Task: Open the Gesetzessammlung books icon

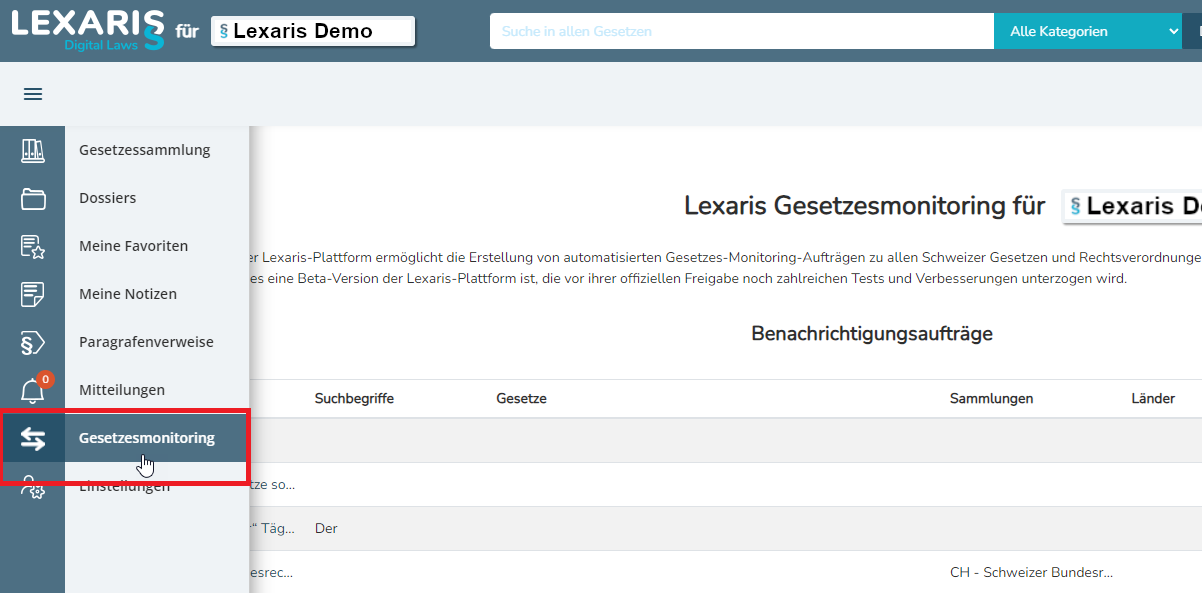Action: point(33,151)
